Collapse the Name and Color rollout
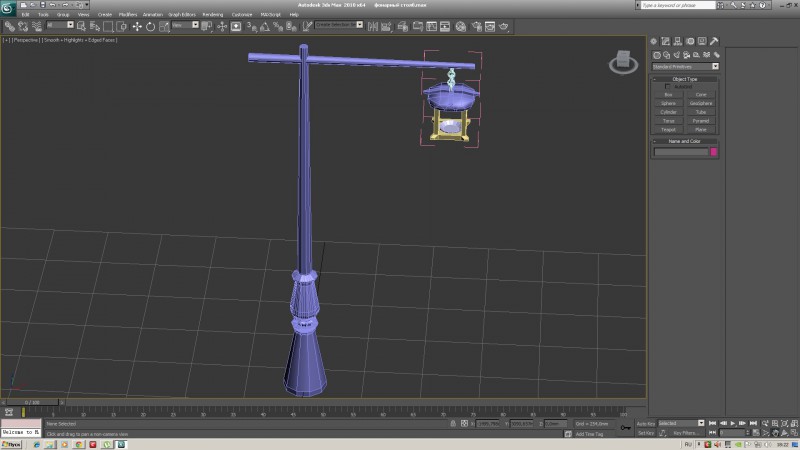This screenshot has width=800, height=450. click(685, 141)
